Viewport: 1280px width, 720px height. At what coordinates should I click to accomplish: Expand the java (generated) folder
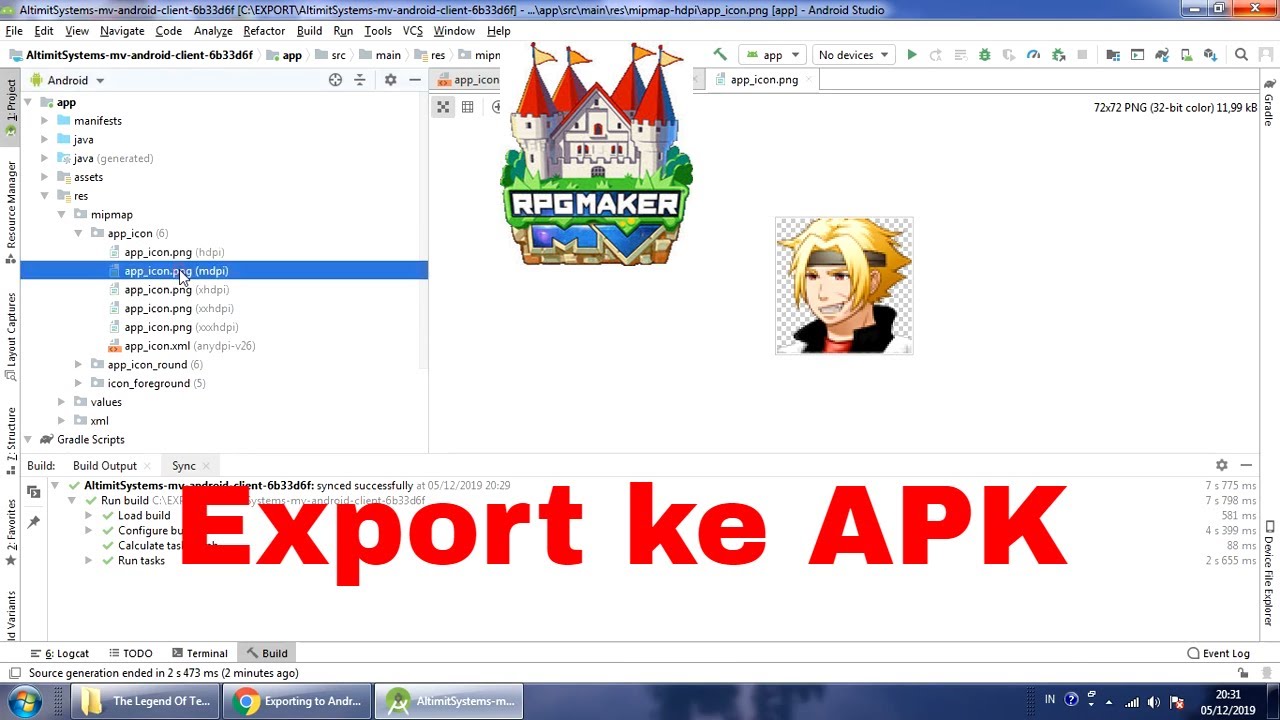(x=44, y=158)
